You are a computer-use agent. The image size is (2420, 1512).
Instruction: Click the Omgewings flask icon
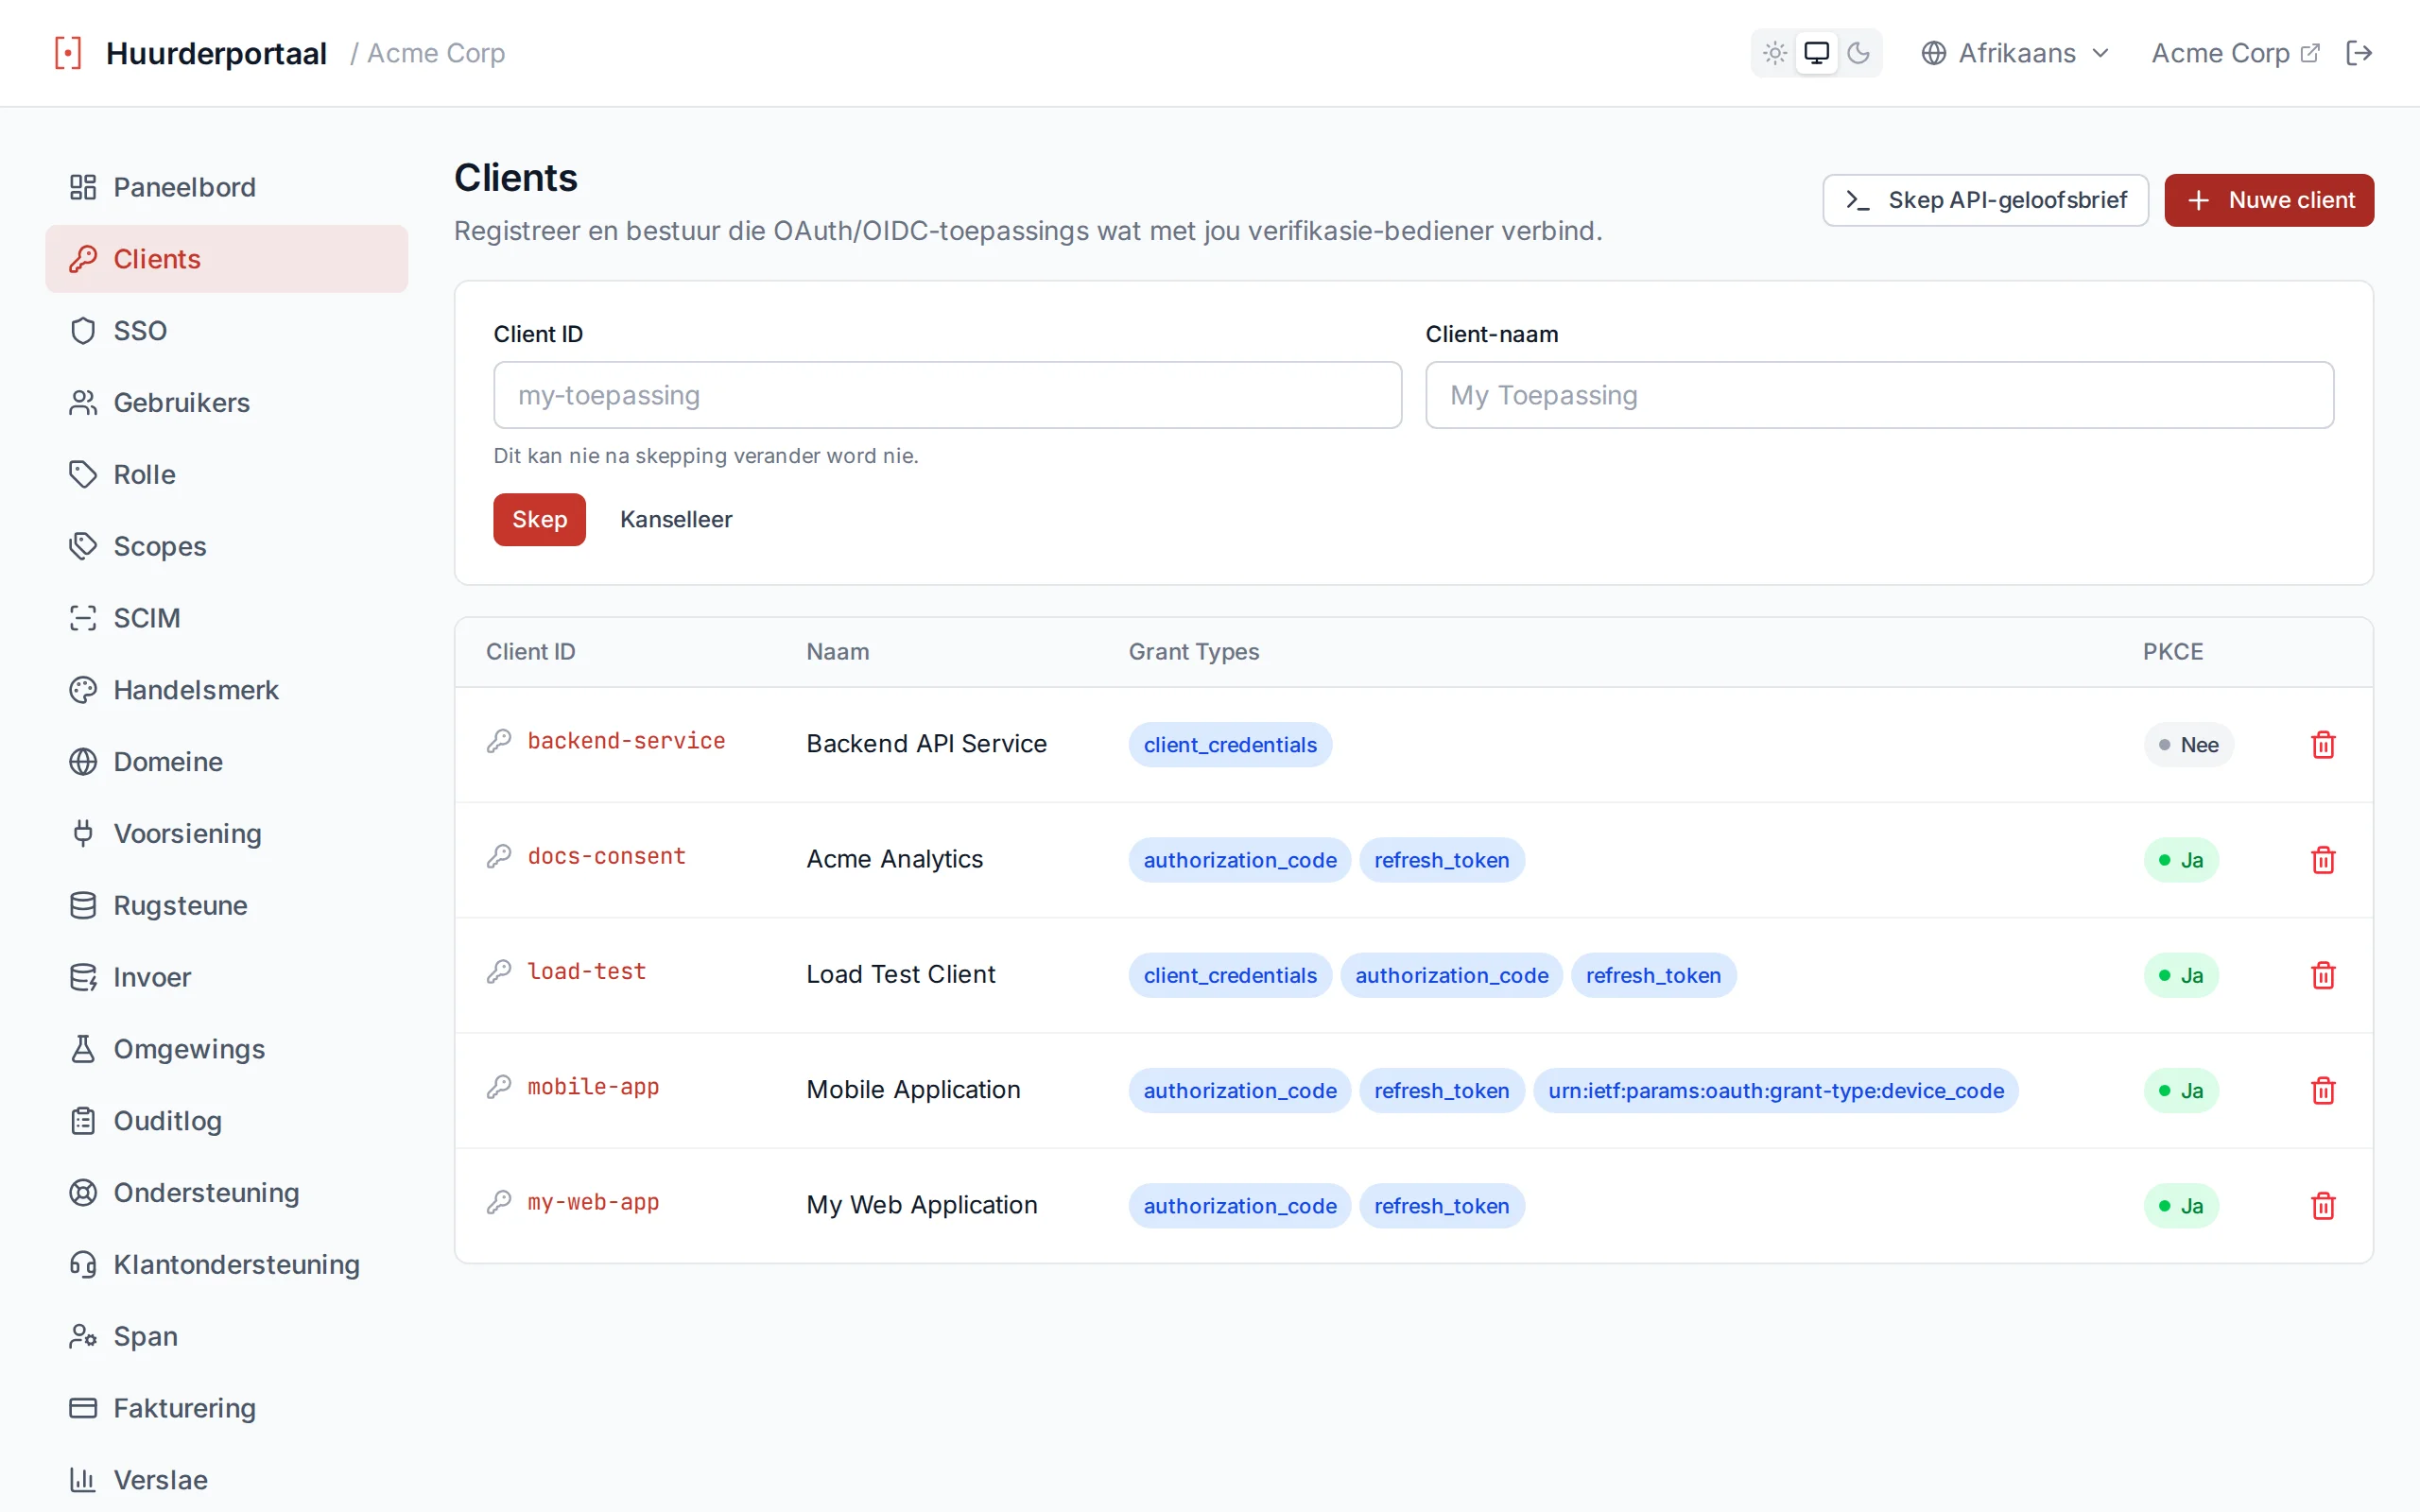pyautogui.click(x=83, y=1049)
